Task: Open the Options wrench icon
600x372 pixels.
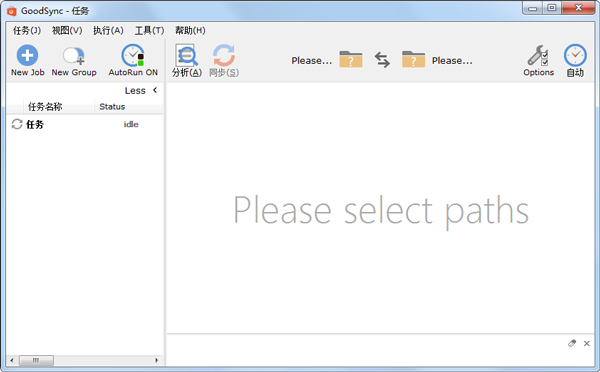Action: point(538,56)
